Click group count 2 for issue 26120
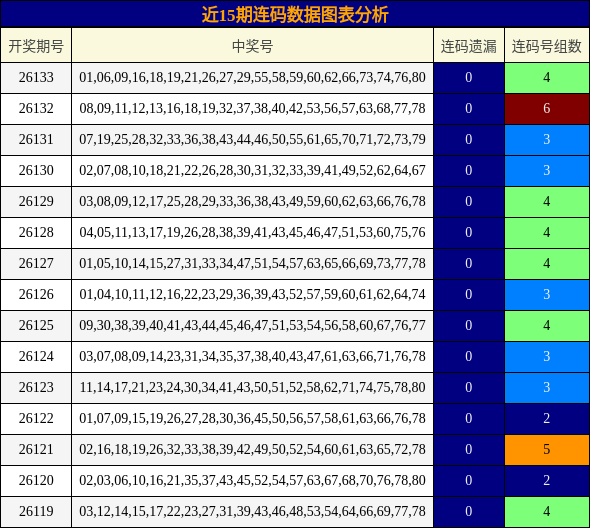The height and width of the screenshot is (528, 590). pos(547,480)
